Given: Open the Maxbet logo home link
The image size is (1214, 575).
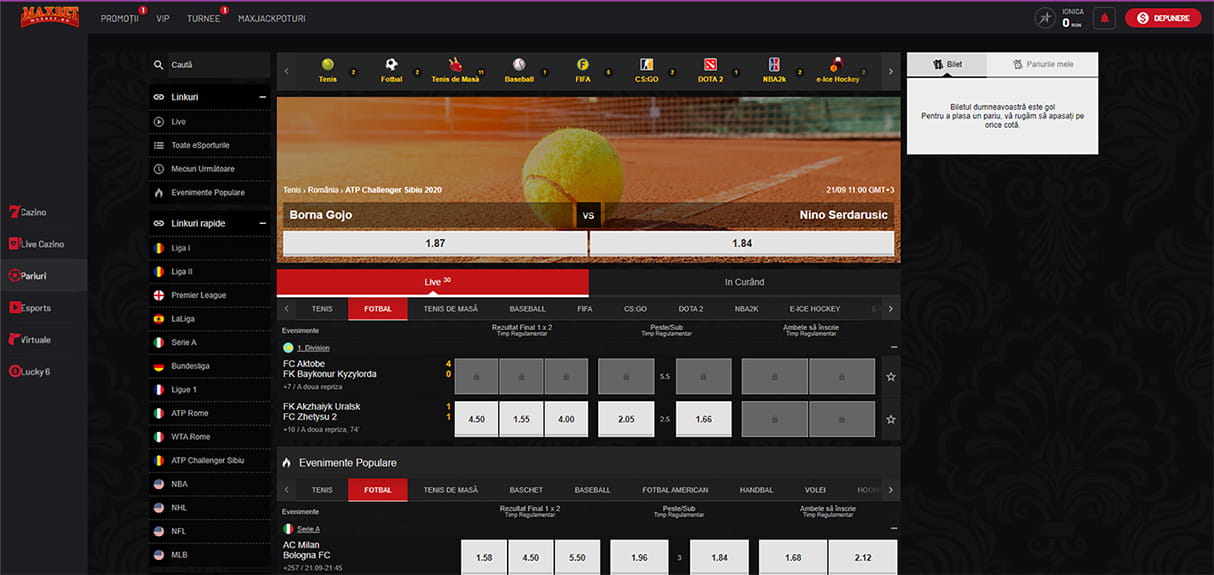Looking at the screenshot, I should coord(49,17).
